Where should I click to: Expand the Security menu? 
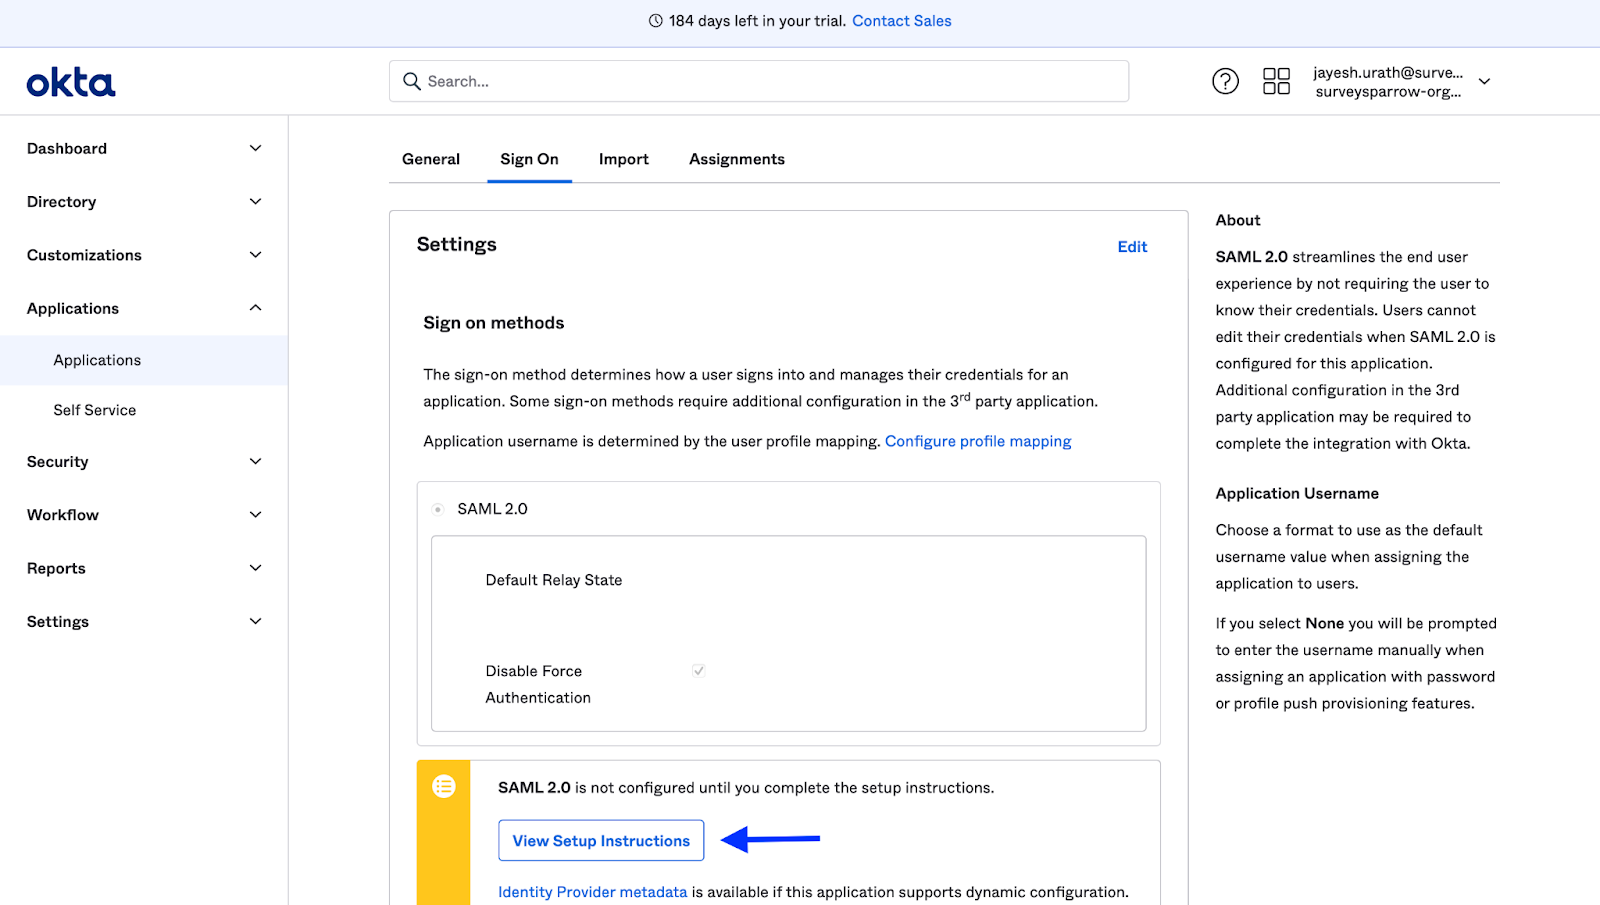tap(144, 462)
